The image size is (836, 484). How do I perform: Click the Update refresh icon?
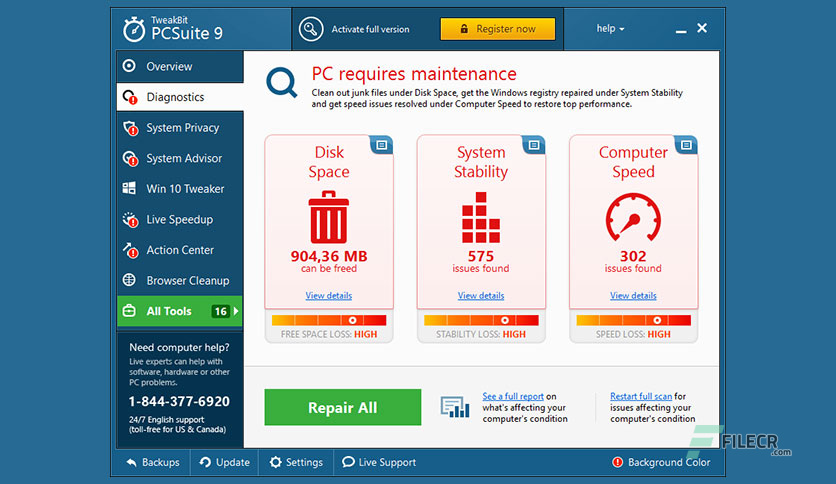[x=205, y=462]
